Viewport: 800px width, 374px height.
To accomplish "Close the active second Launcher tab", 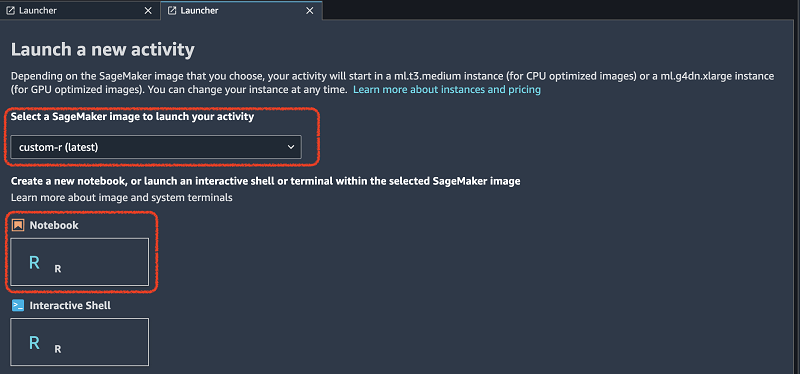I will 309,10.
